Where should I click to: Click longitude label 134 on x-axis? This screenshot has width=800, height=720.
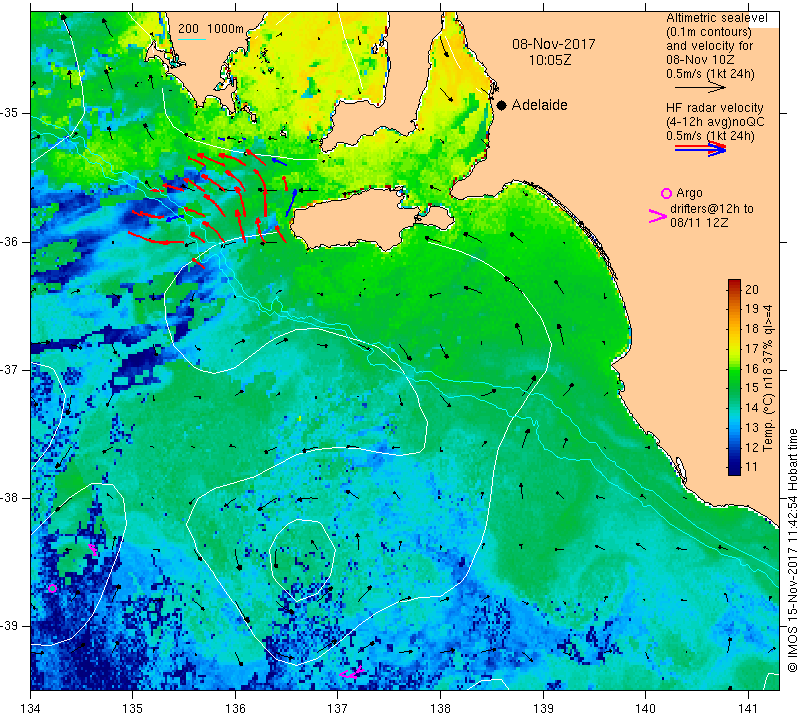[x=31, y=709]
